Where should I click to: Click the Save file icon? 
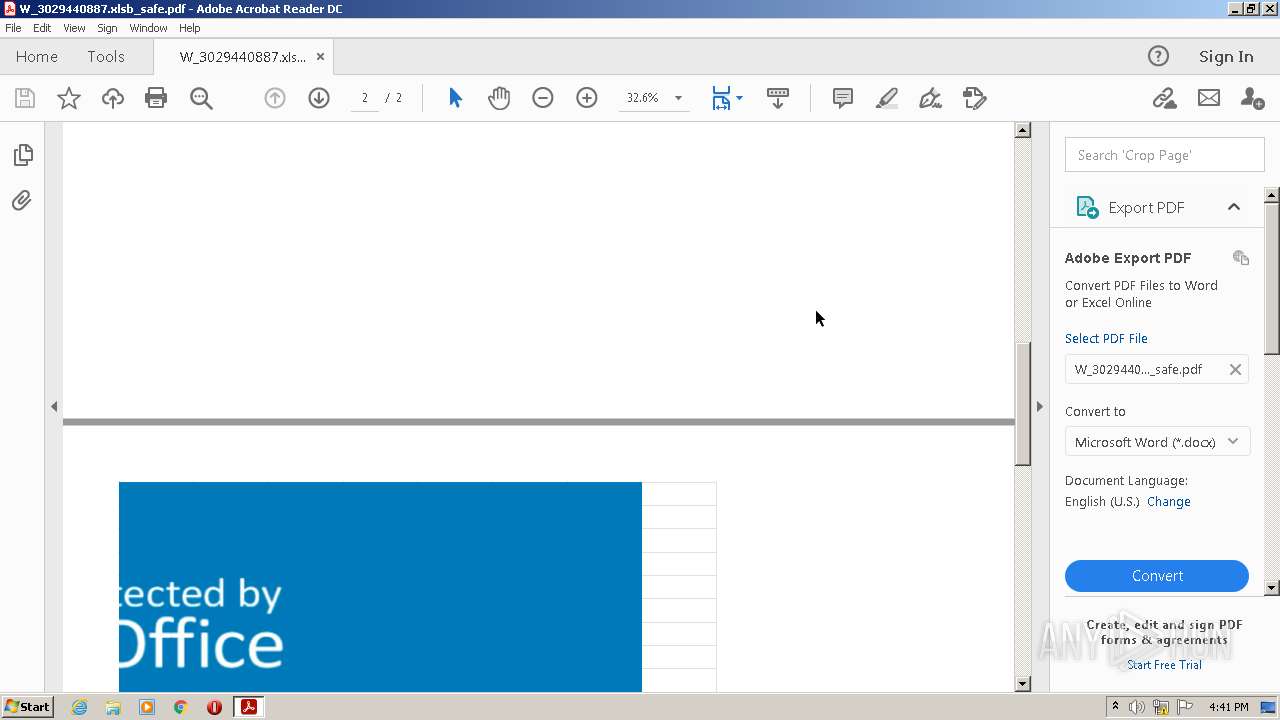[25, 98]
